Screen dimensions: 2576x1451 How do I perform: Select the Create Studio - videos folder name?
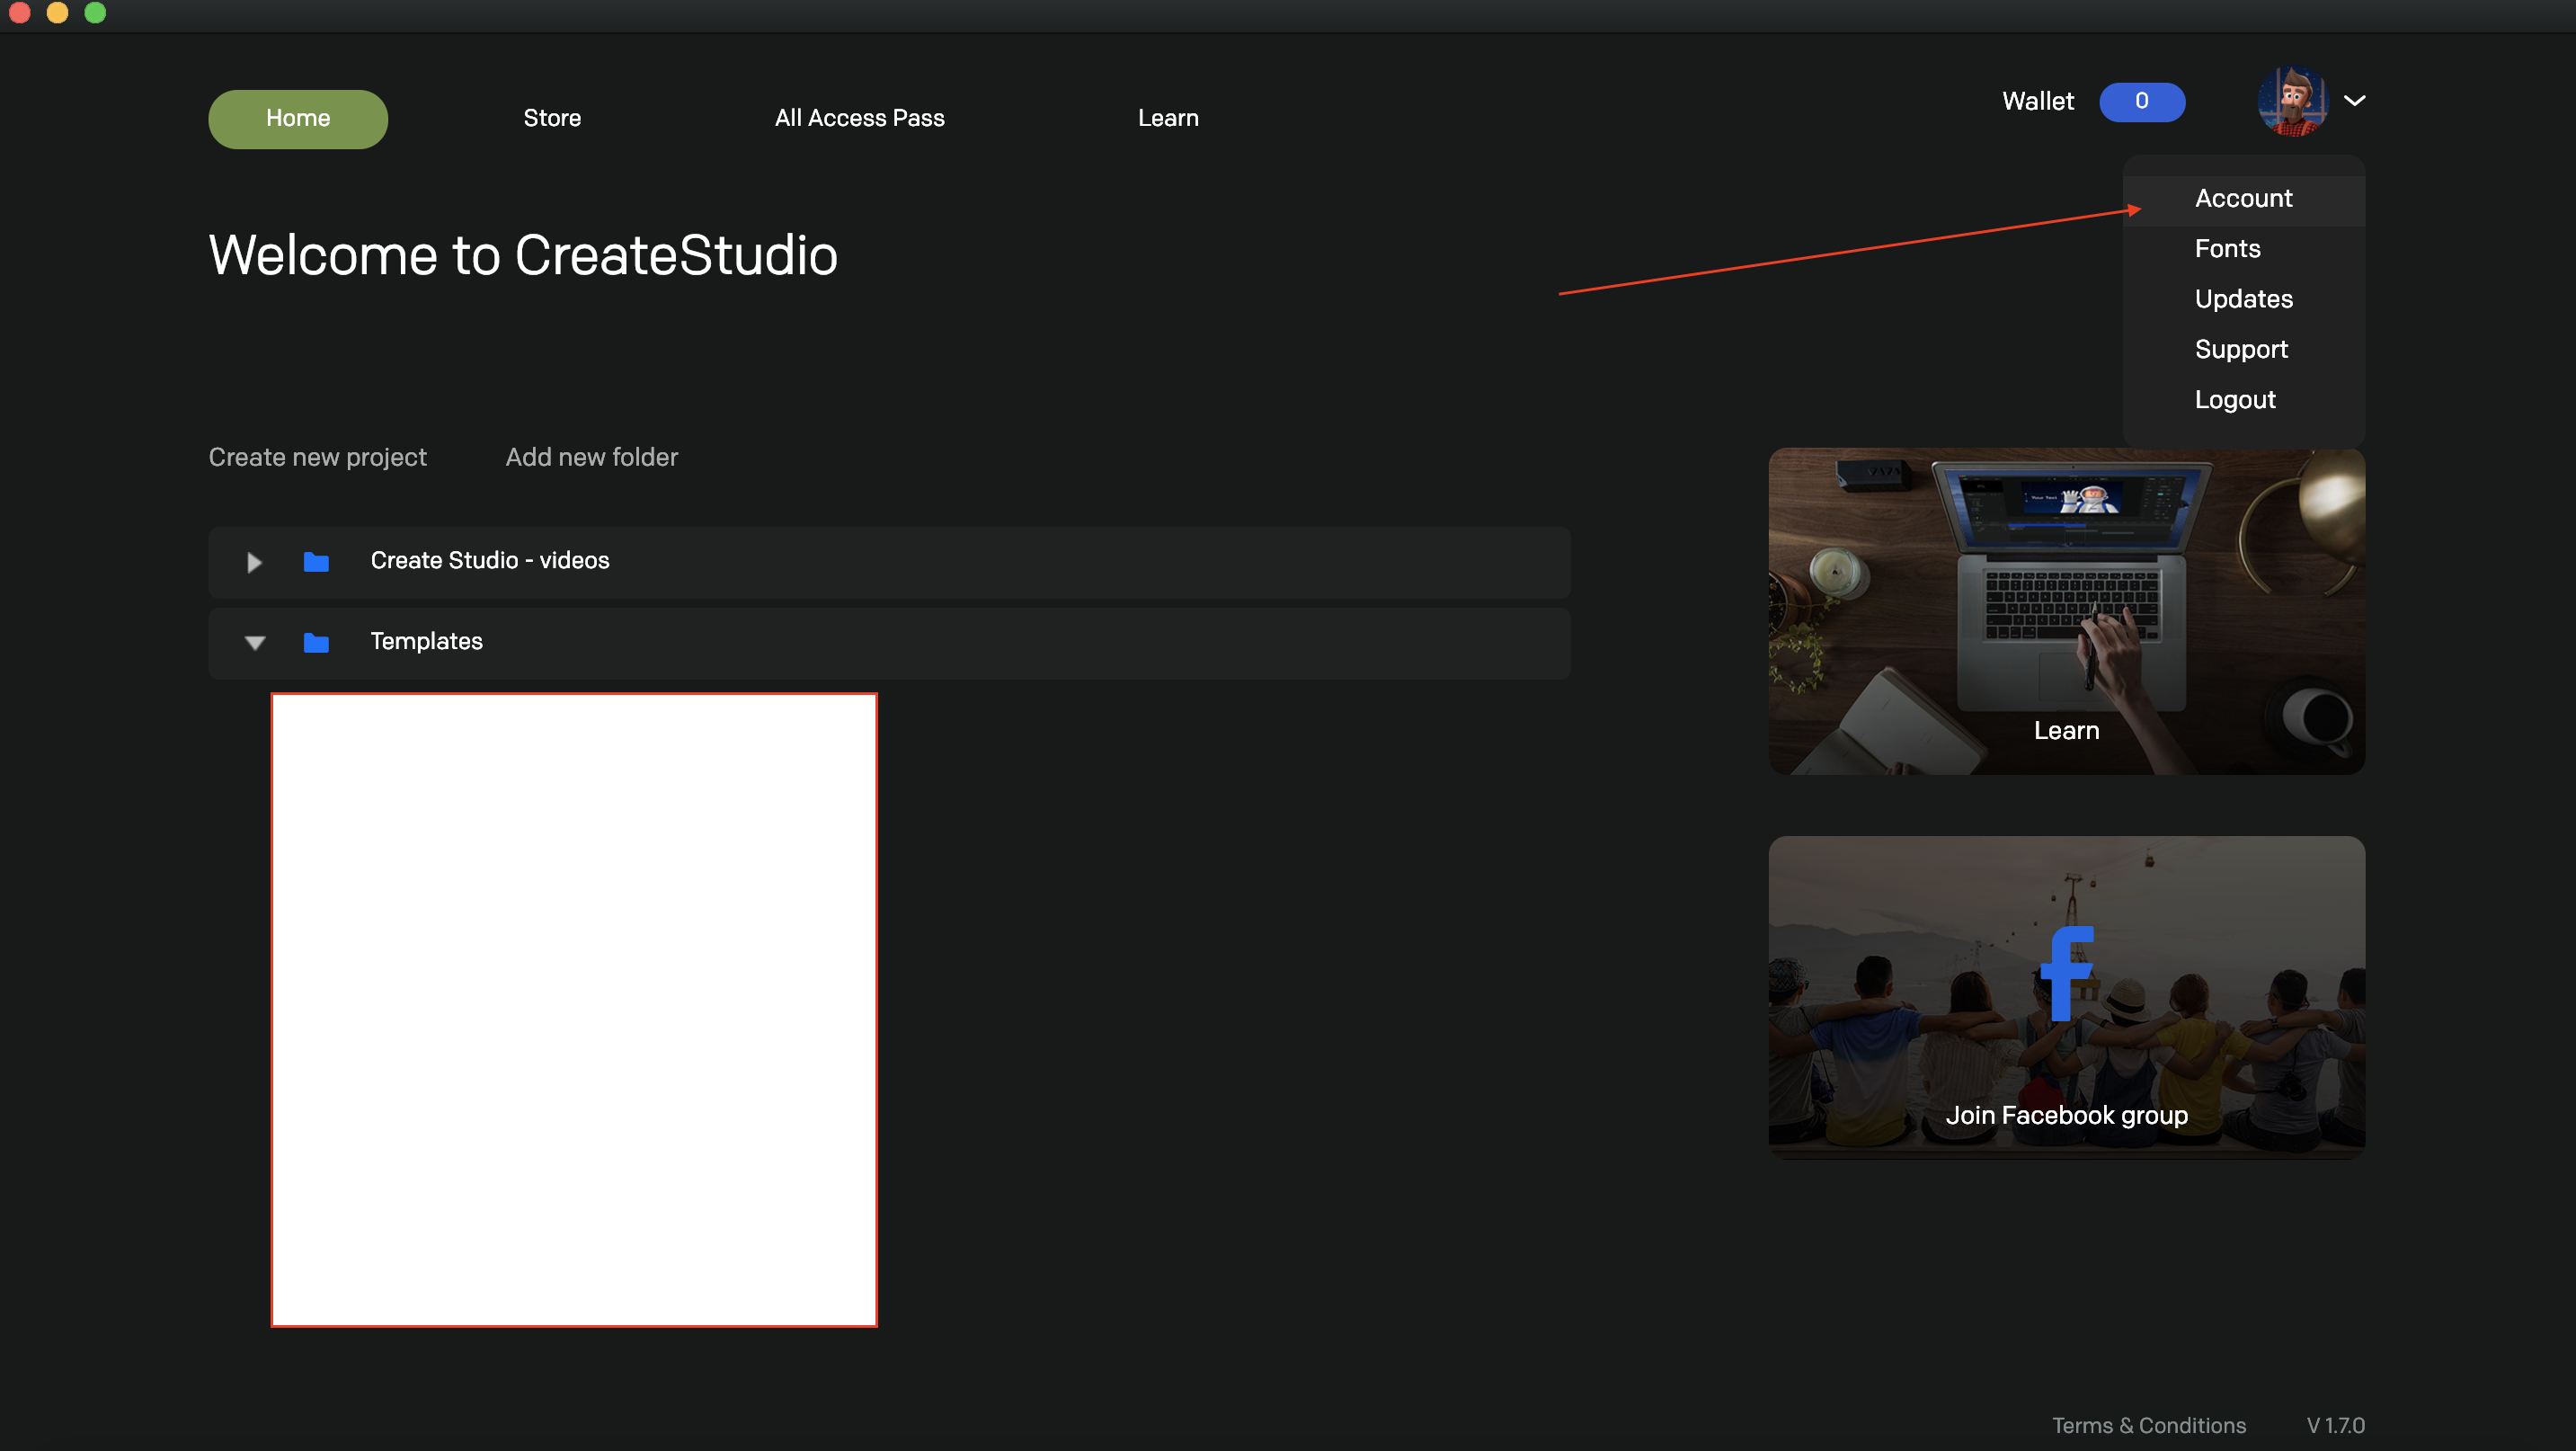pos(490,561)
